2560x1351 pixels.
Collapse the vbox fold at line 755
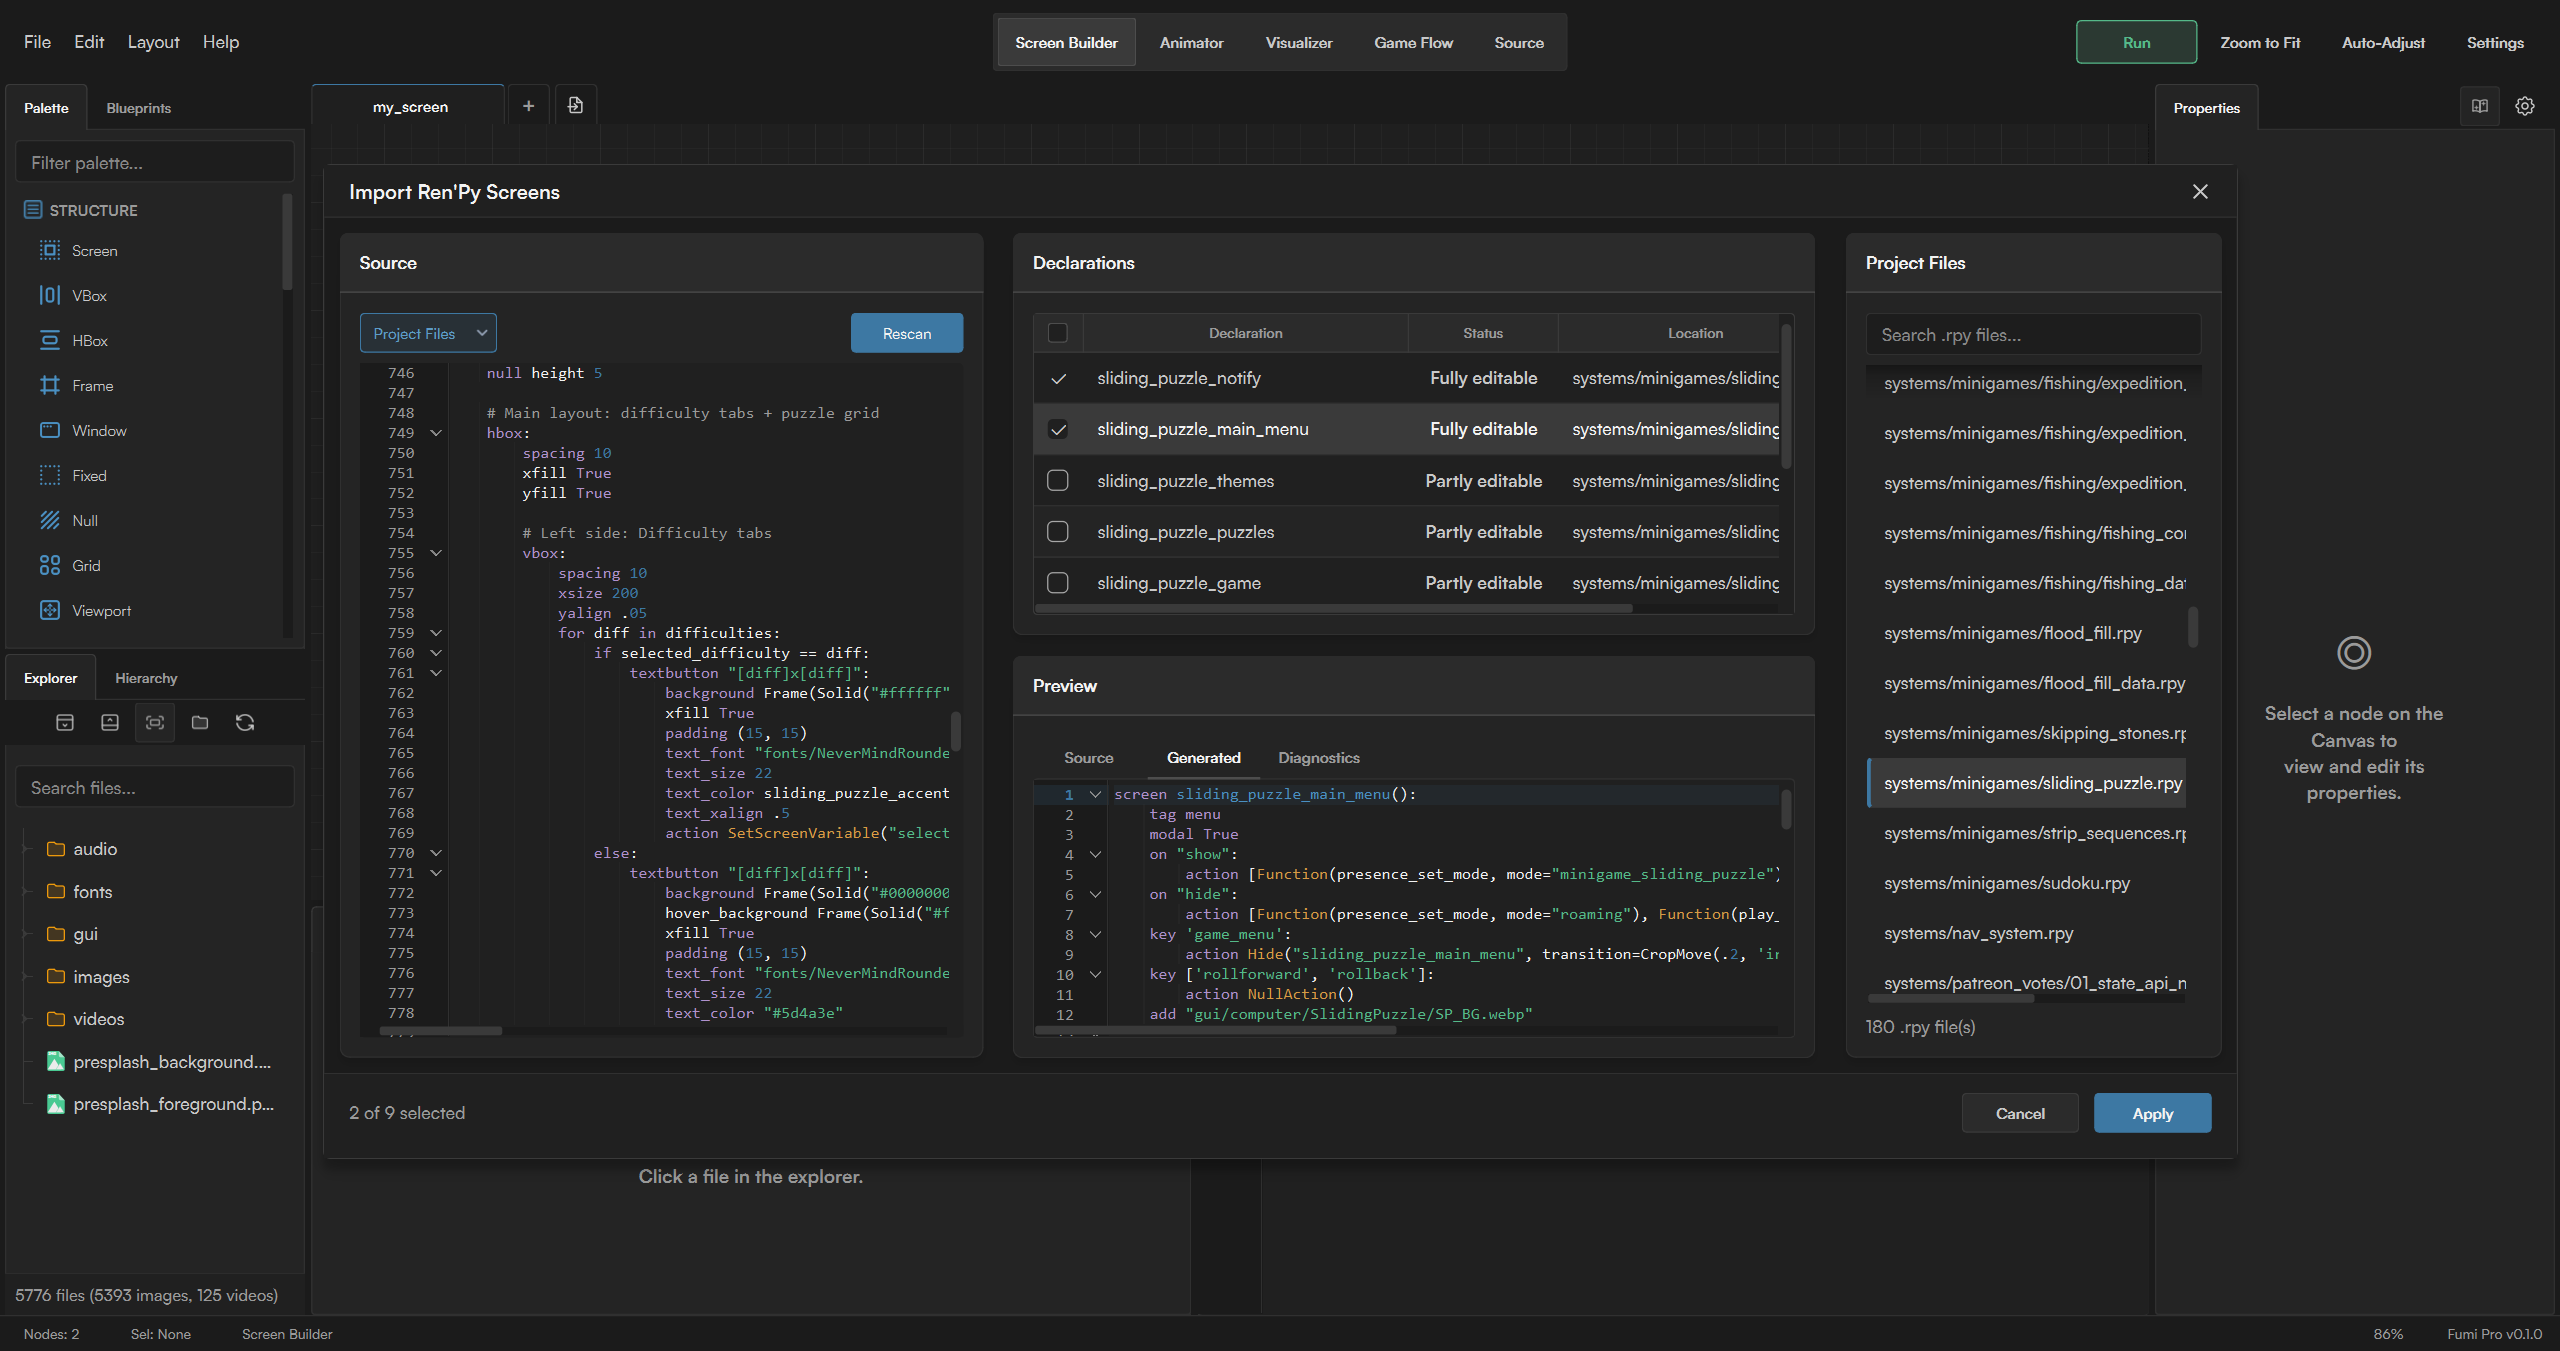tap(436, 553)
